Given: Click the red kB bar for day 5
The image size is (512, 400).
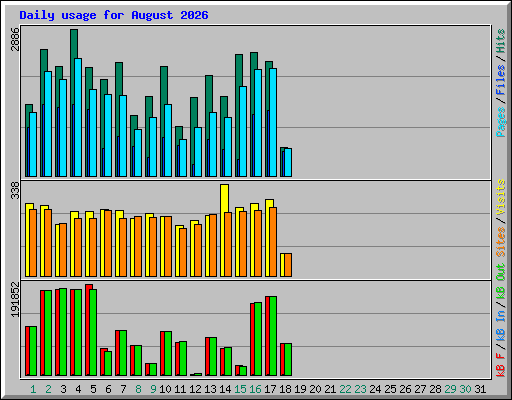Looking at the screenshot, I should pos(88,330).
